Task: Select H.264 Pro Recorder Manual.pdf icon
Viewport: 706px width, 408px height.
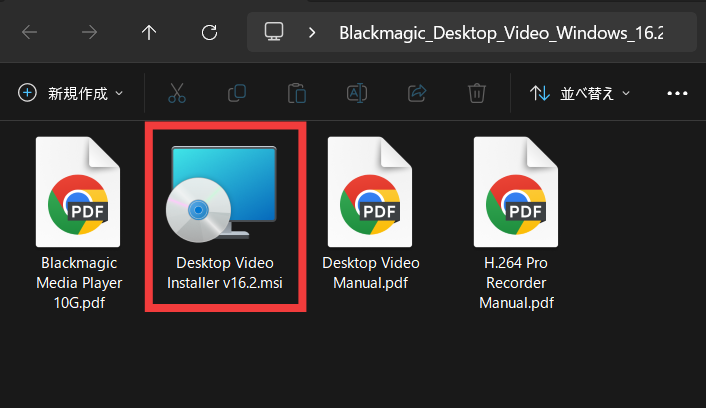Action: coord(516,192)
